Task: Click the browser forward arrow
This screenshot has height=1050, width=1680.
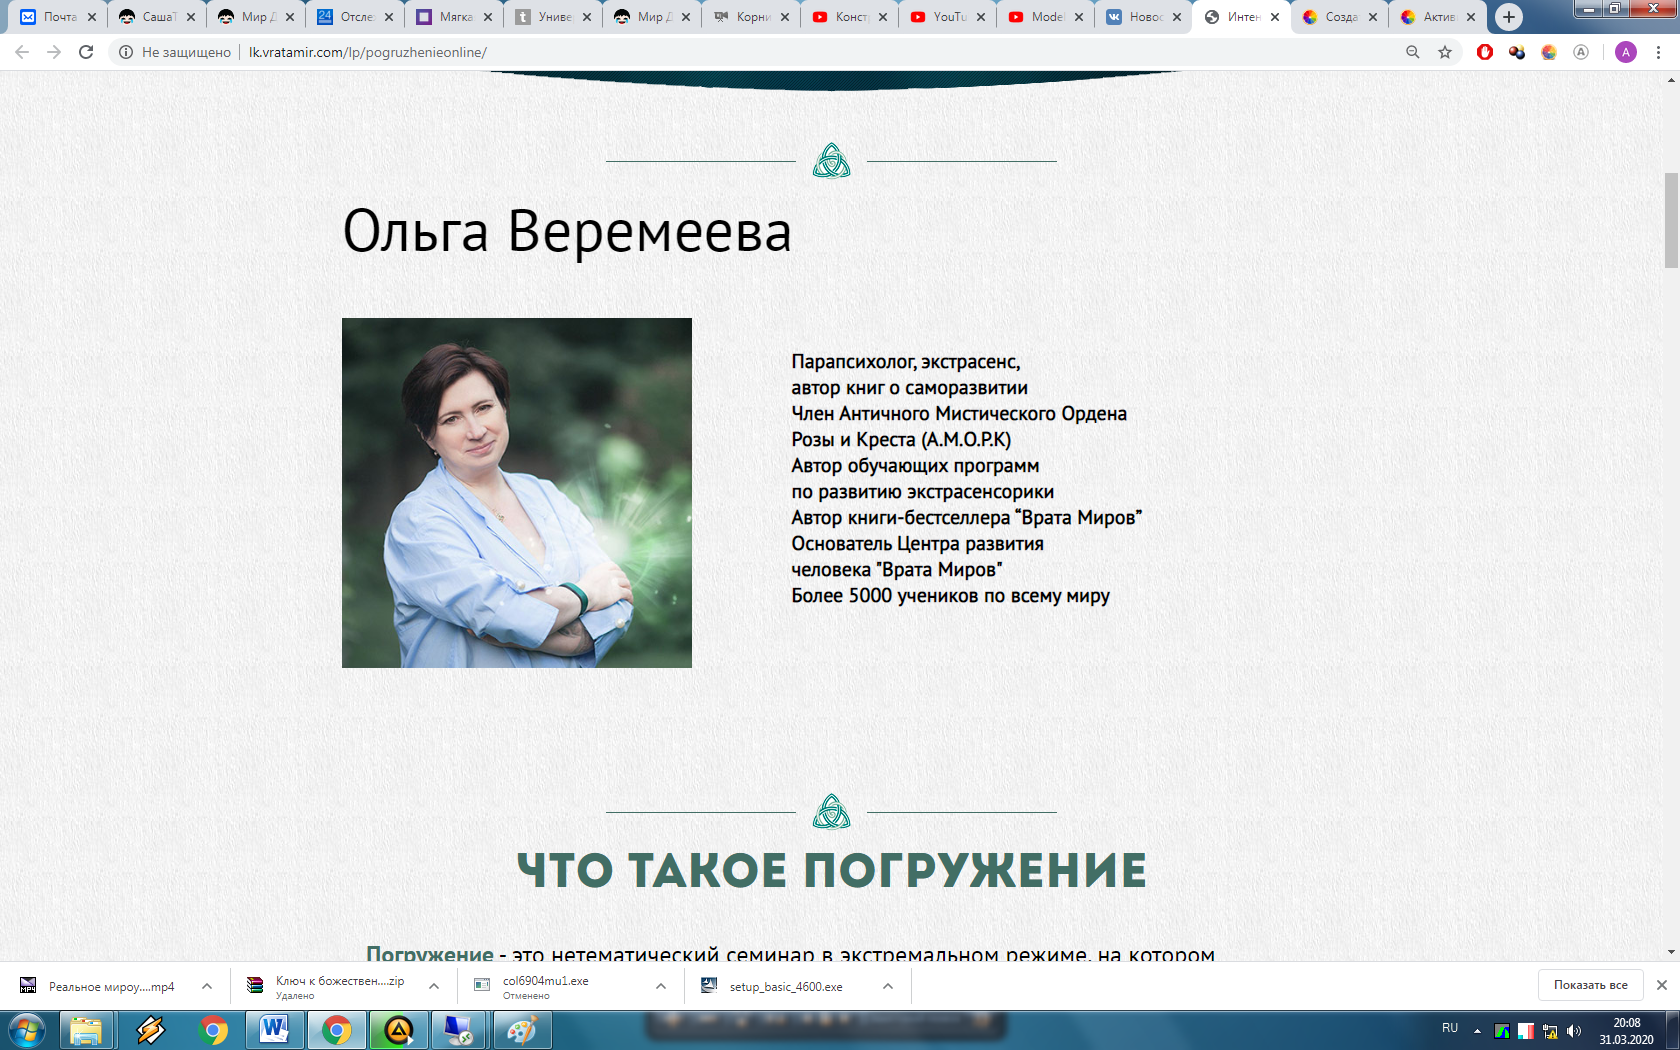Action: (x=54, y=52)
